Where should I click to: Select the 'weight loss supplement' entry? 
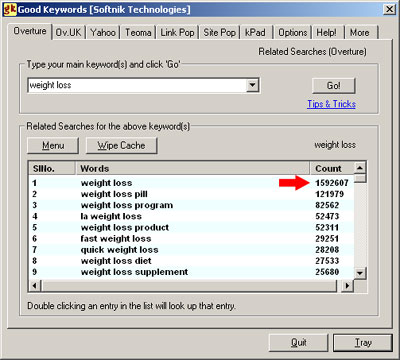[191, 272]
